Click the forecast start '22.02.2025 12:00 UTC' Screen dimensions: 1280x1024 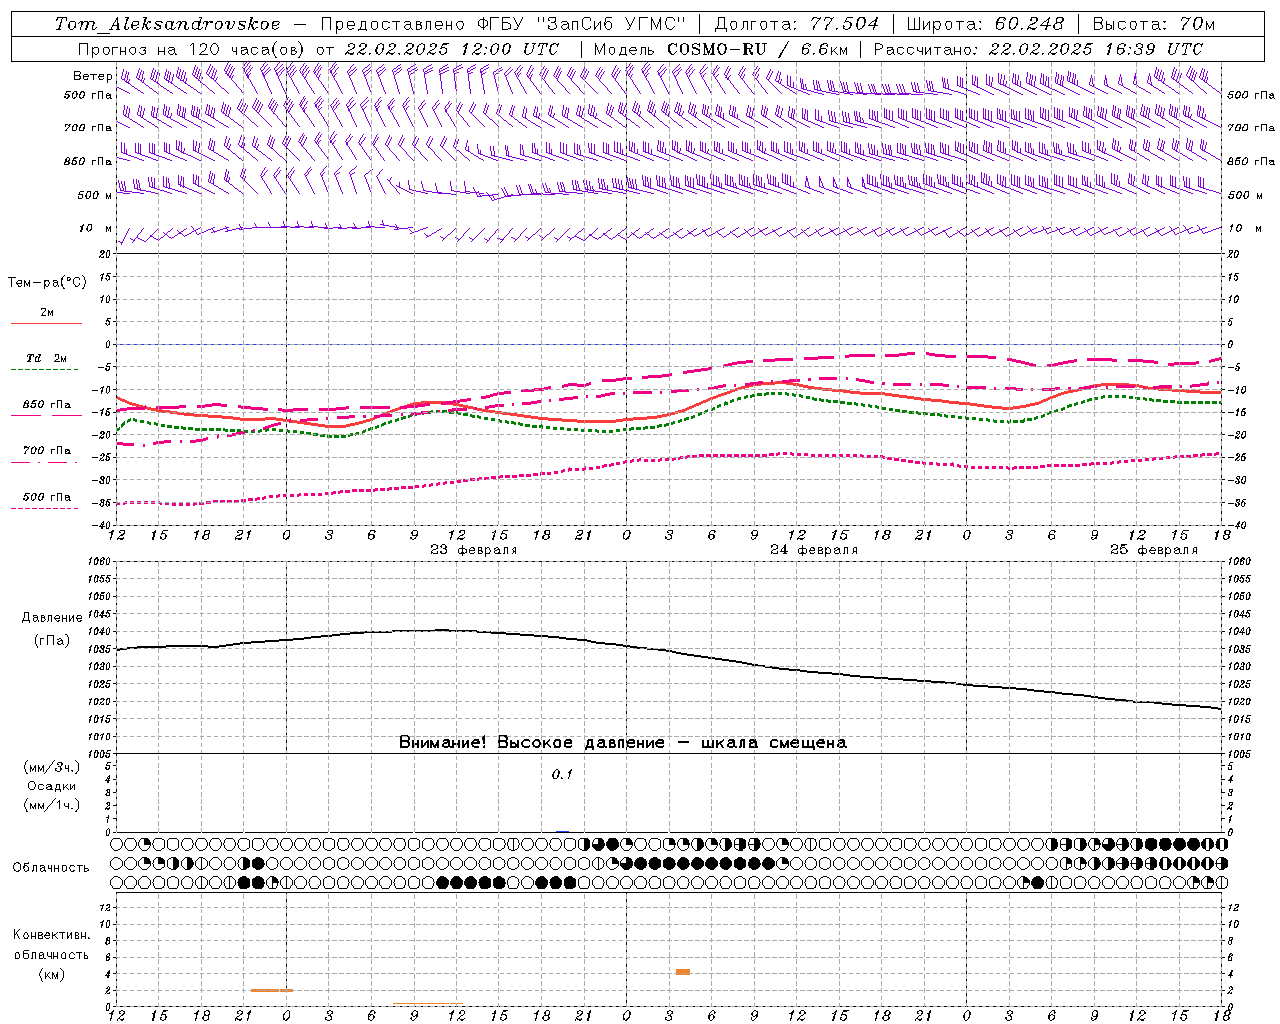452,49
